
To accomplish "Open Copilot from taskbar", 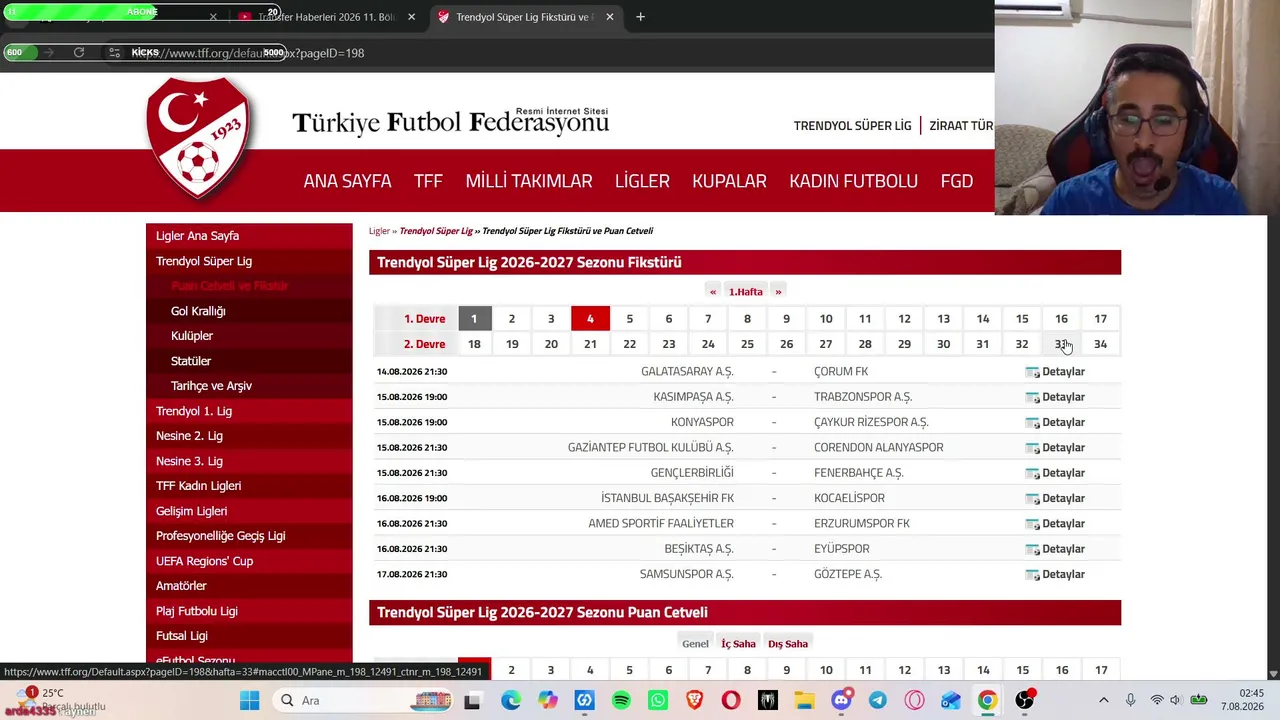I will tap(548, 700).
